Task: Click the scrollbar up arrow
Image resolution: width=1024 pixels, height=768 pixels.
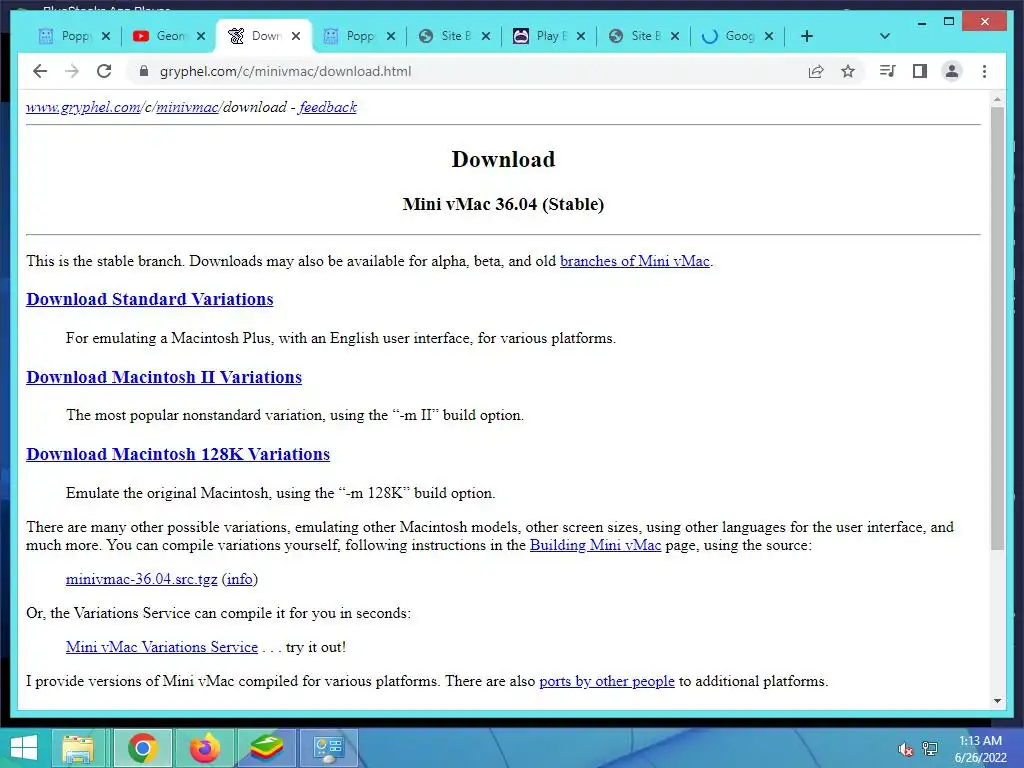Action: 997,99
